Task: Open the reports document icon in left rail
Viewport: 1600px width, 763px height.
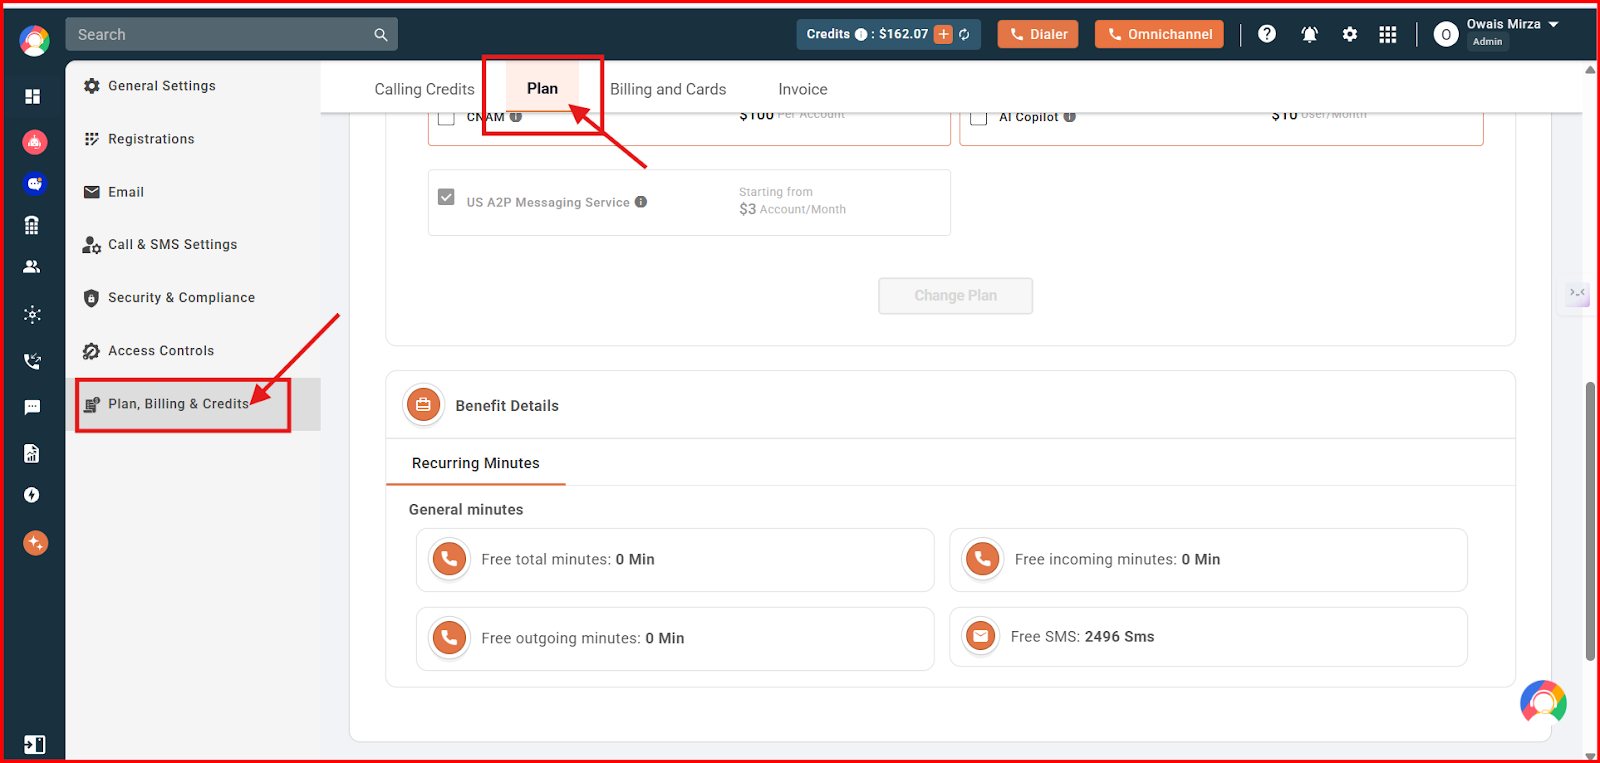Action: (32, 453)
